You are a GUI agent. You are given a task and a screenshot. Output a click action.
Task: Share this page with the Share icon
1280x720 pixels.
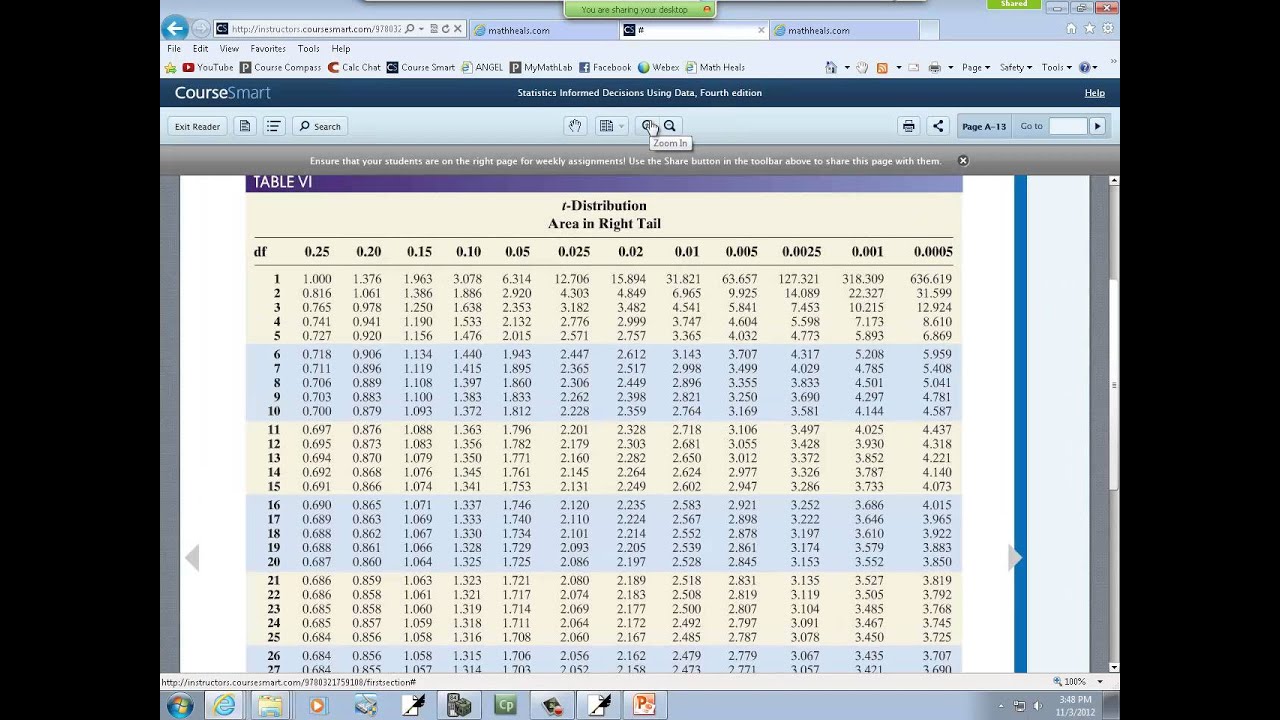[938, 126]
